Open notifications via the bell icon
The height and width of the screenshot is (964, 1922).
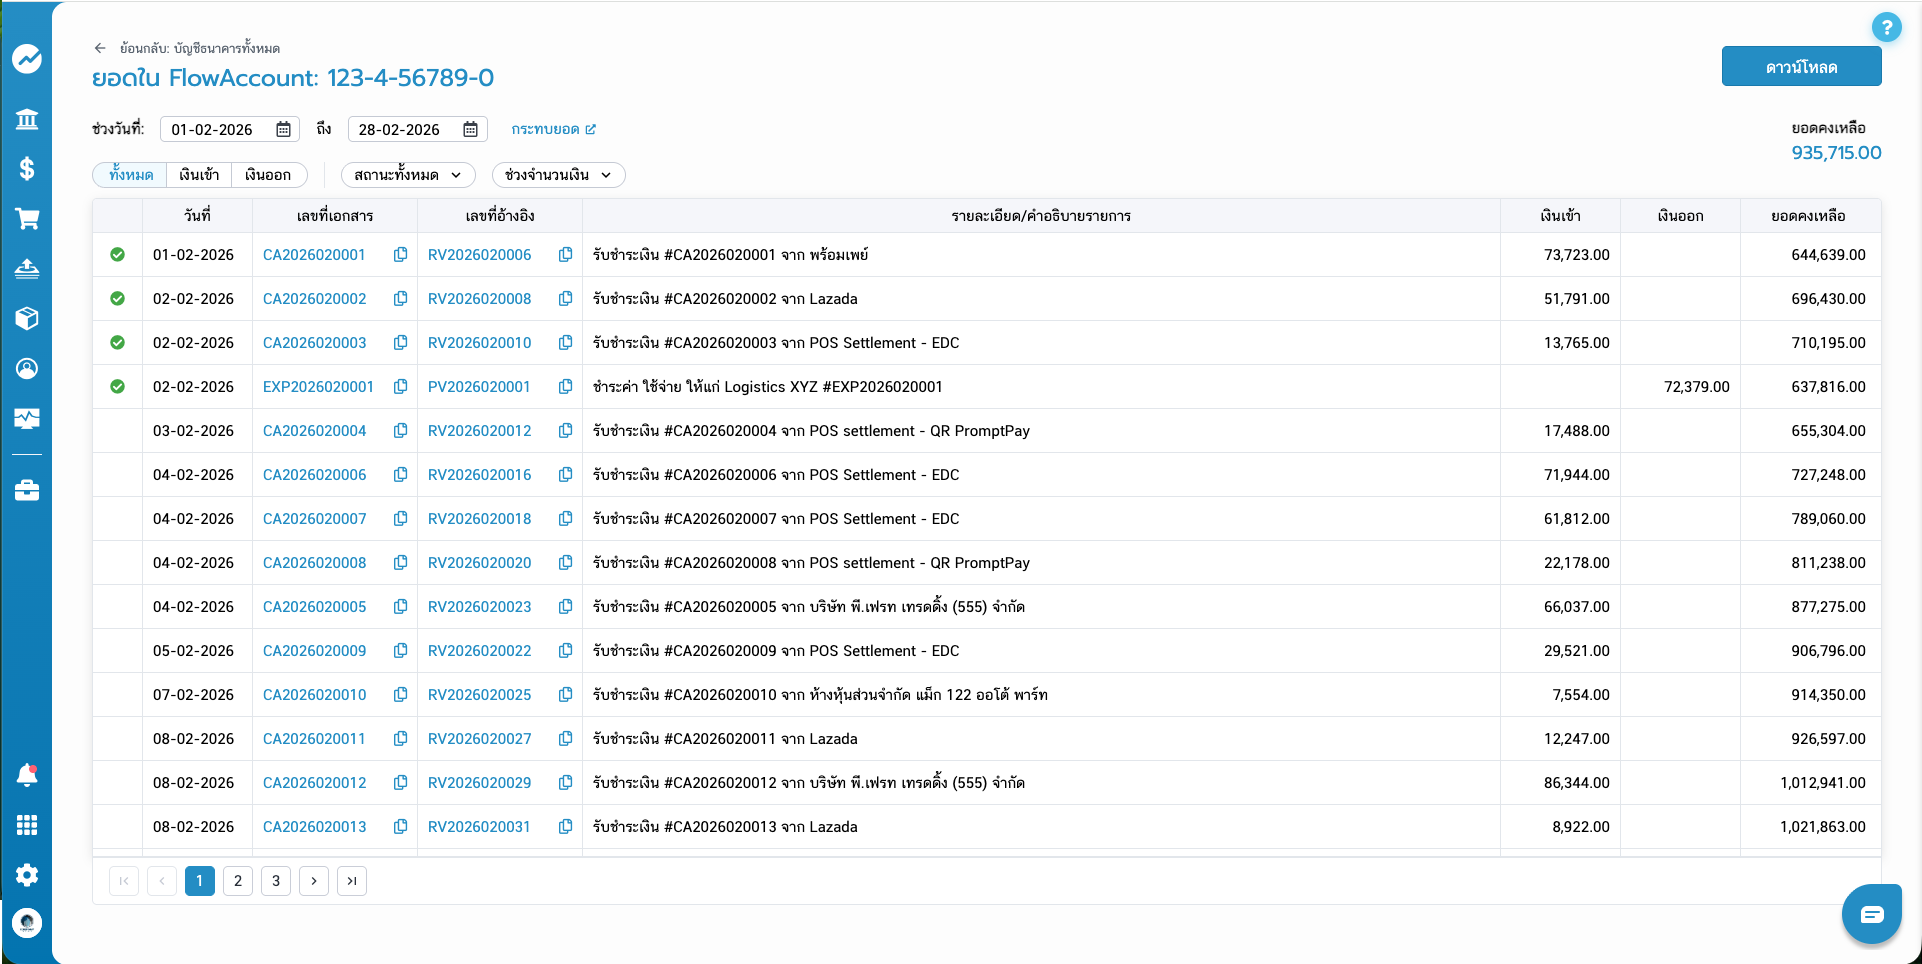pos(27,775)
